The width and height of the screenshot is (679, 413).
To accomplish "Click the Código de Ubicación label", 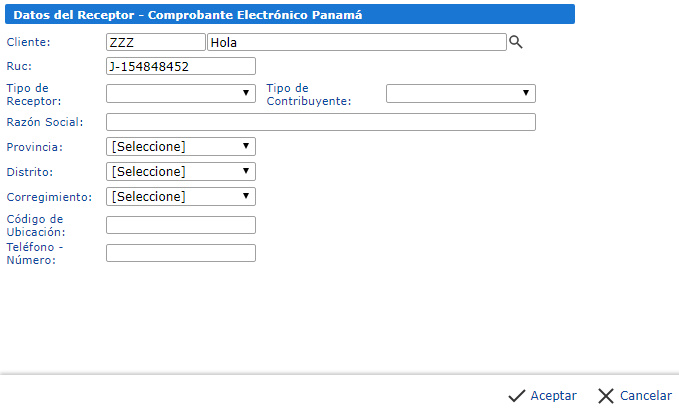I will click(35, 225).
